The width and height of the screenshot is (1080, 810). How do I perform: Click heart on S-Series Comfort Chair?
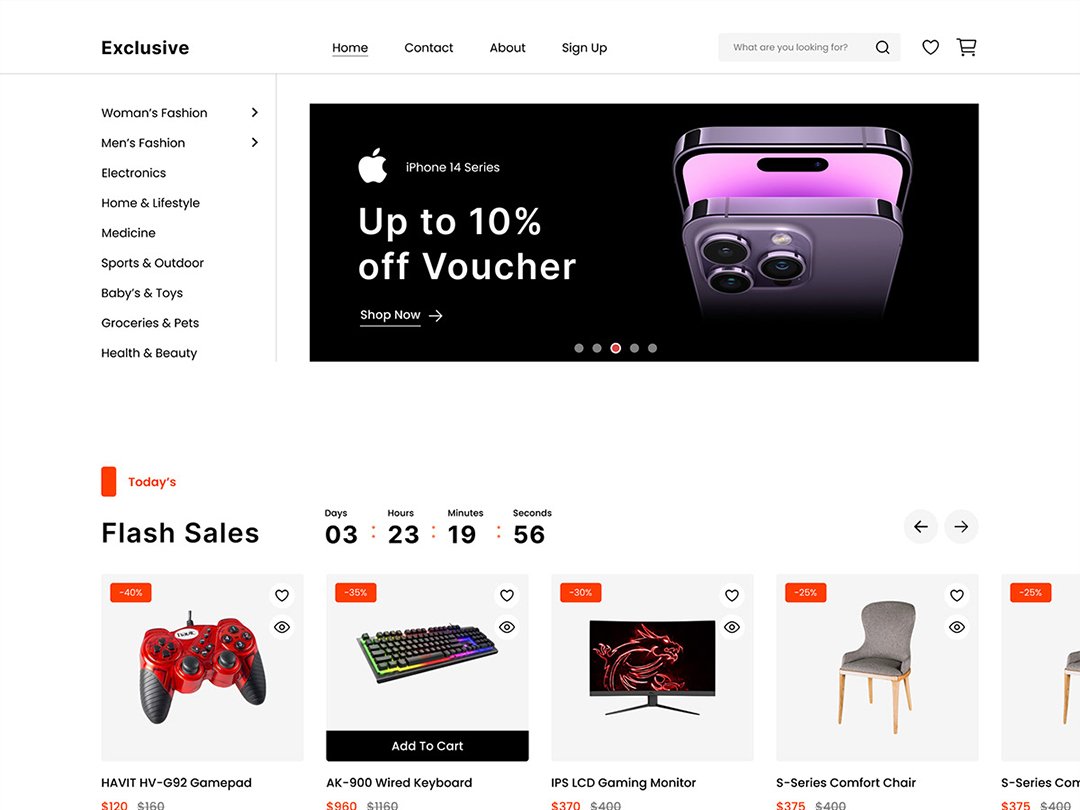pyautogui.click(x=957, y=595)
